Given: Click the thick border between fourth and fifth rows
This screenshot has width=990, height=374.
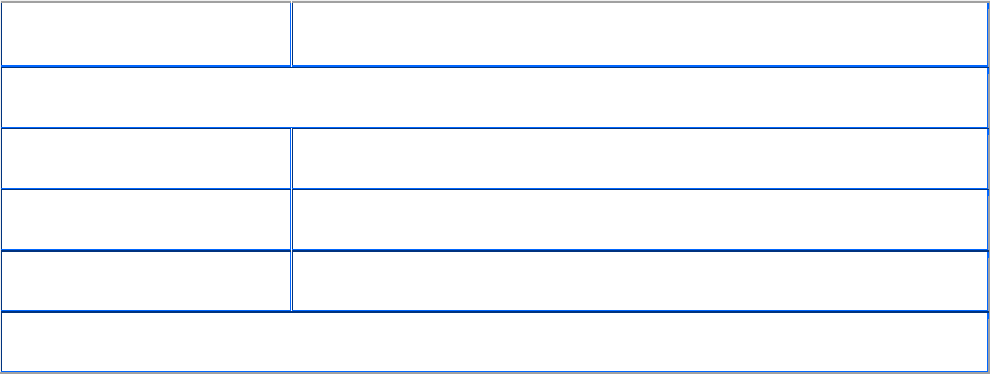Looking at the screenshot, I should 494,250.
